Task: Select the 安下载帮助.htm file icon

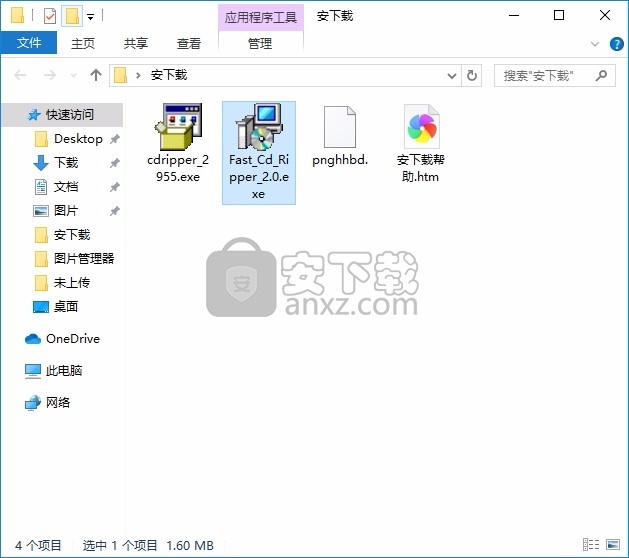Action: (421, 127)
